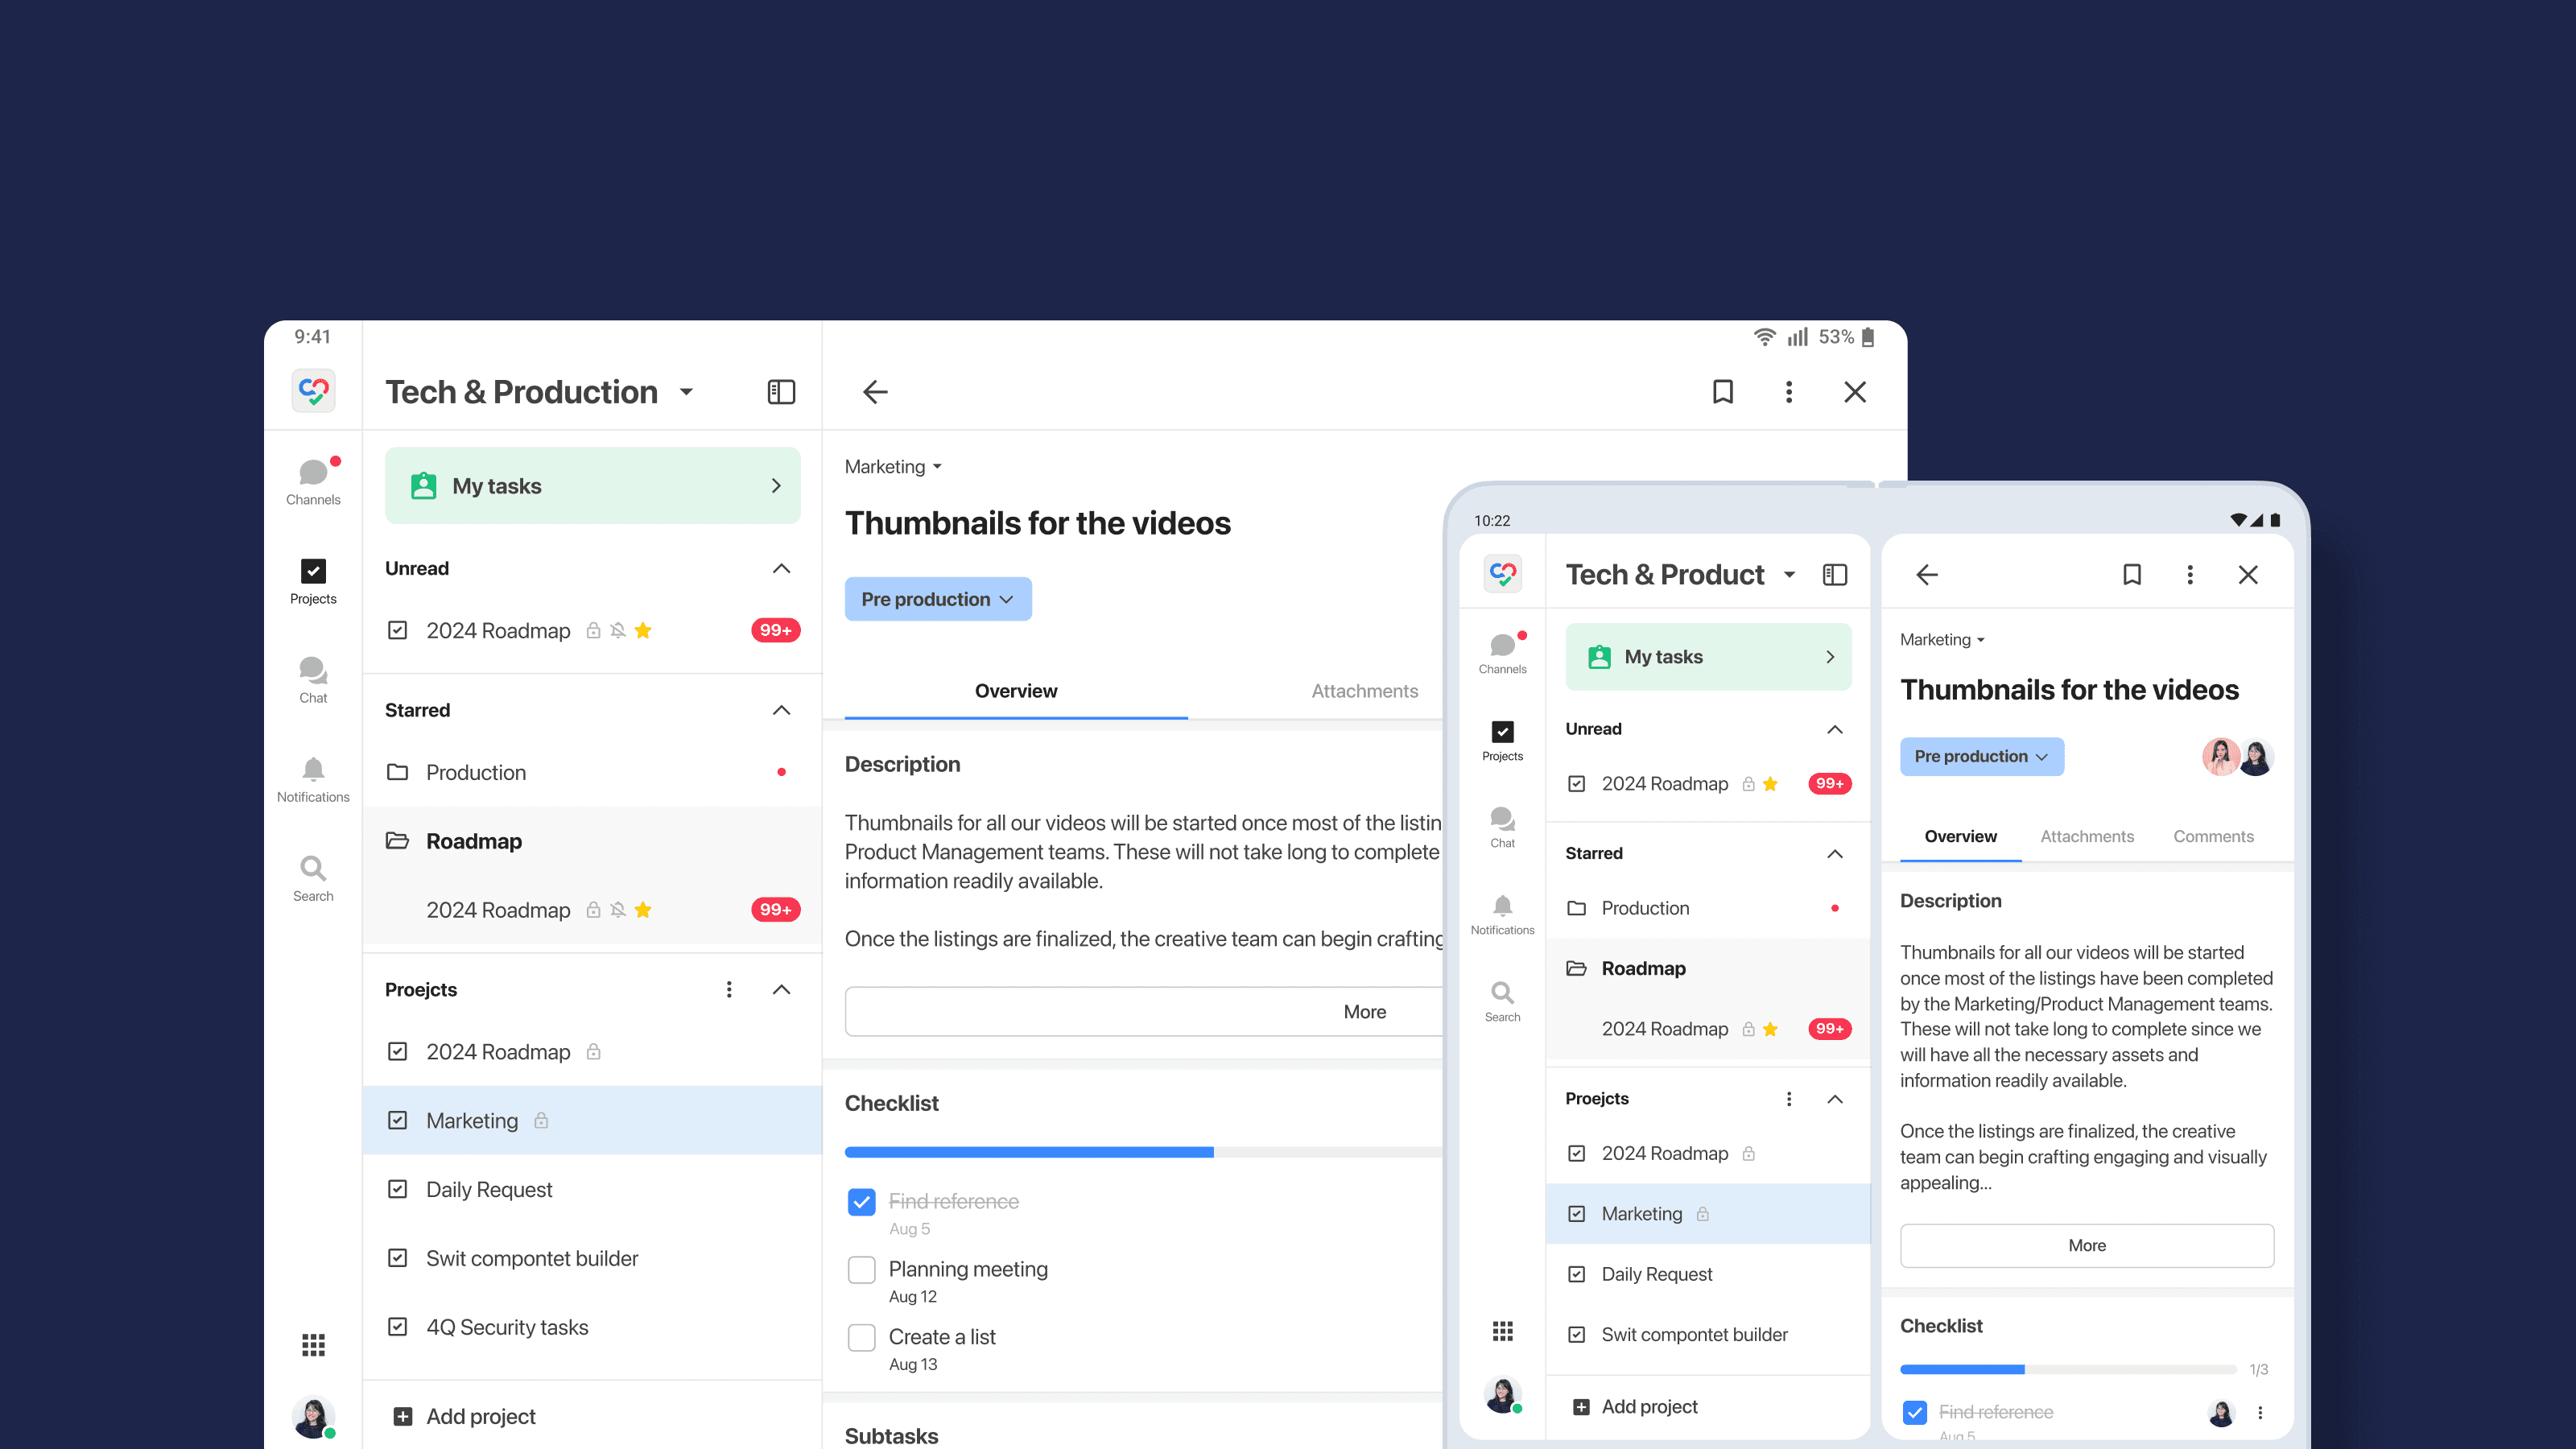
Task: Switch to Attachments tab on tablet
Action: [1364, 691]
